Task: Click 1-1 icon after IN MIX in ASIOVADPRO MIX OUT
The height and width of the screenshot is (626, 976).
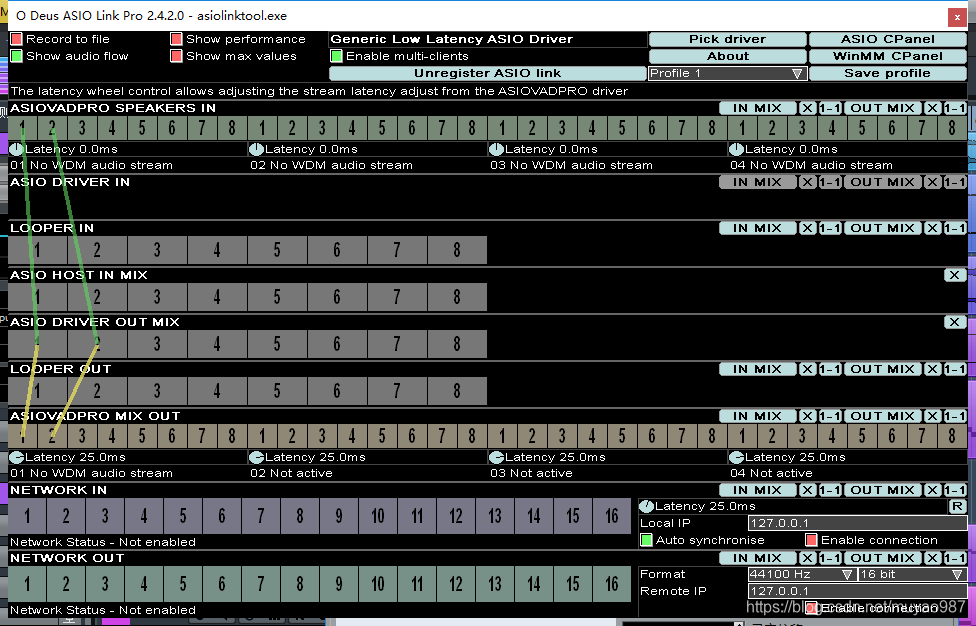Action: [x=830, y=416]
